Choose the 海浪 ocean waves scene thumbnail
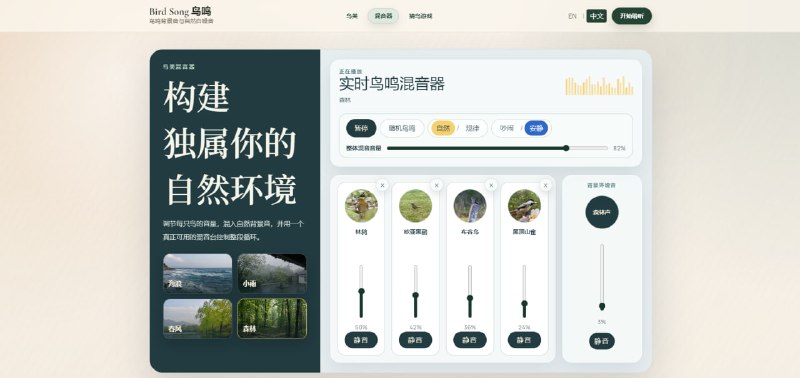The image size is (800, 378). click(x=197, y=273)
